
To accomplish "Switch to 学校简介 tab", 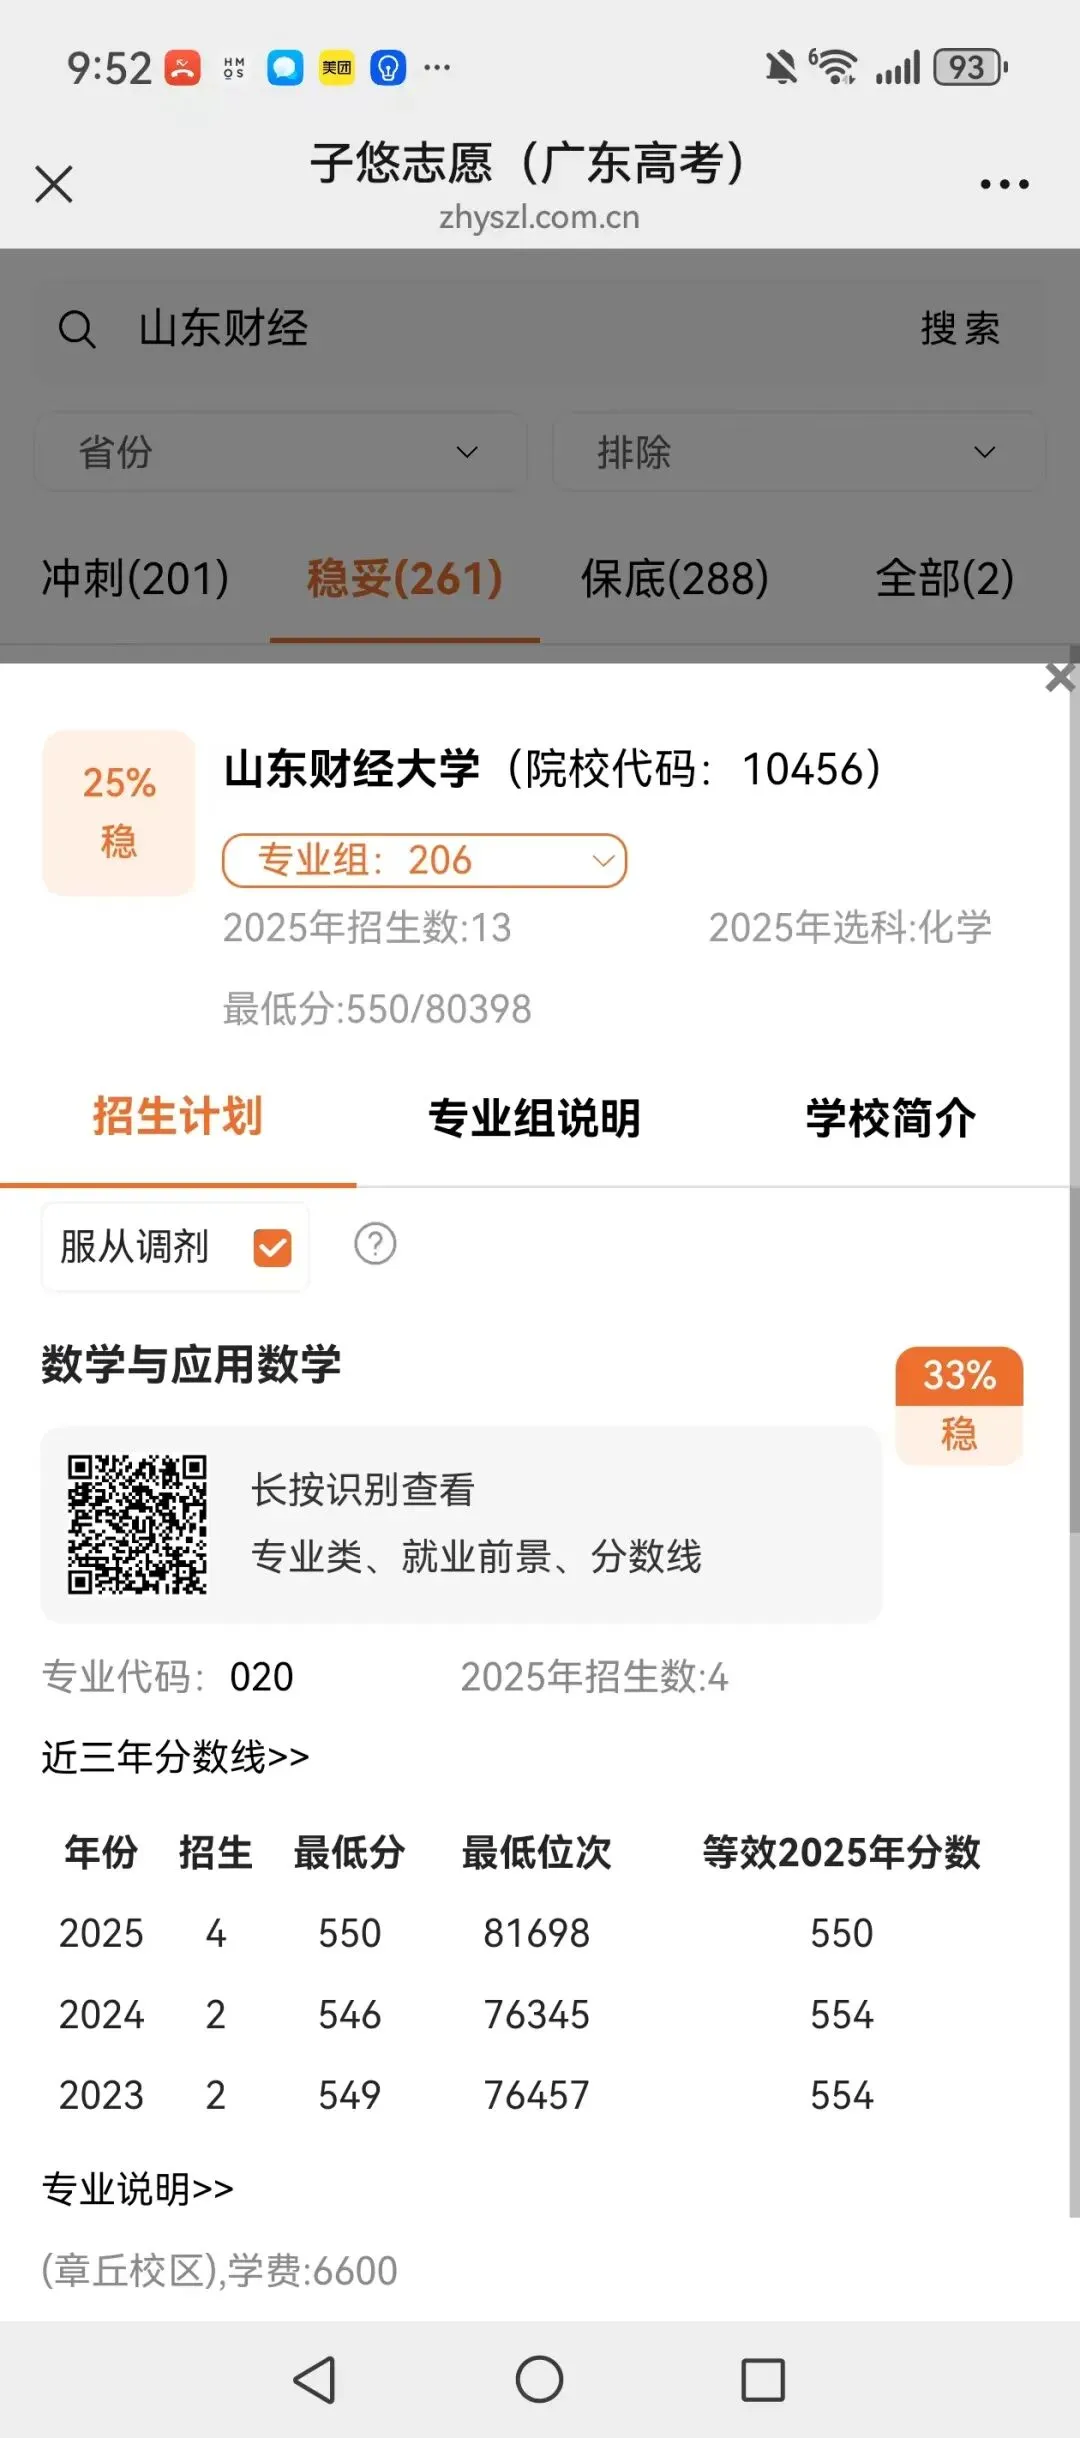I will [891, 1118].
